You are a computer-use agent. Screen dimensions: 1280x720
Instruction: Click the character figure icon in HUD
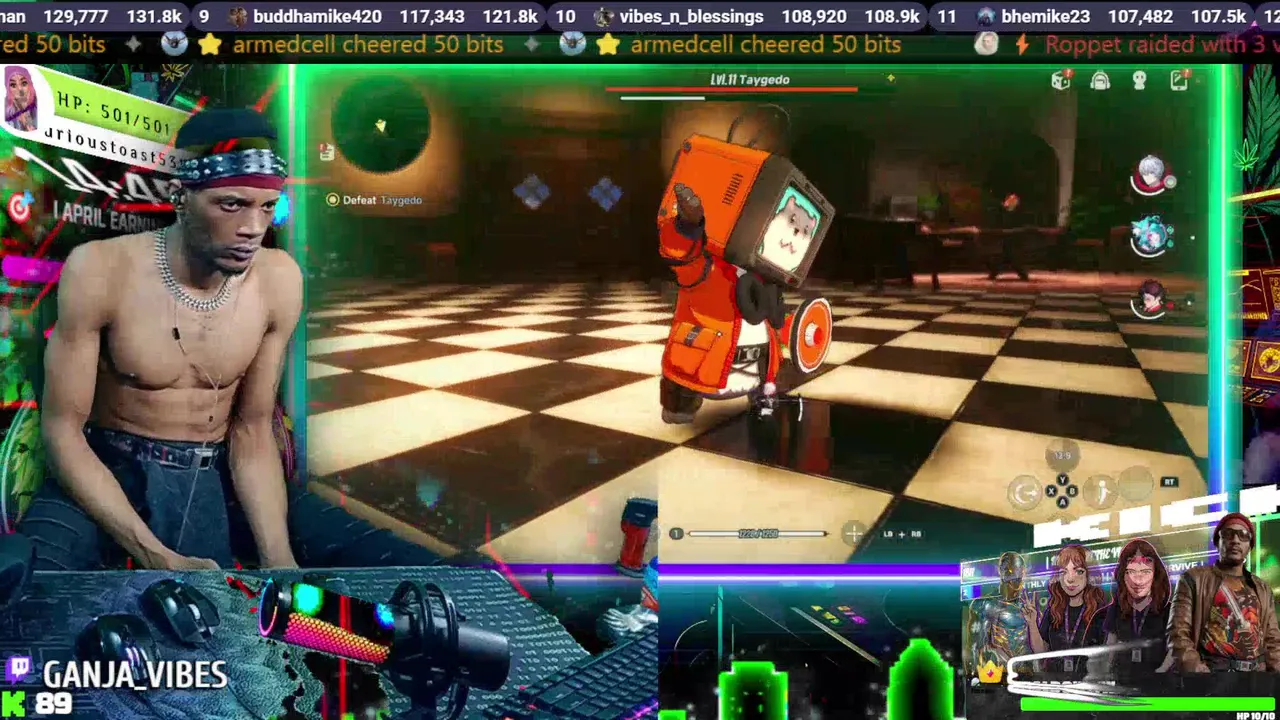tap(1140, 81)
